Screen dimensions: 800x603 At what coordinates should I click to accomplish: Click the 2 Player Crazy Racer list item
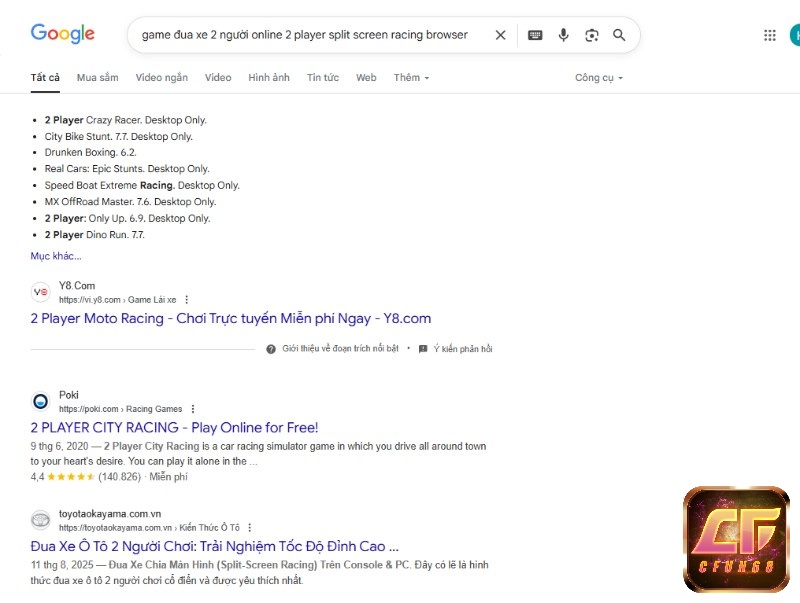tap(126, 120)
